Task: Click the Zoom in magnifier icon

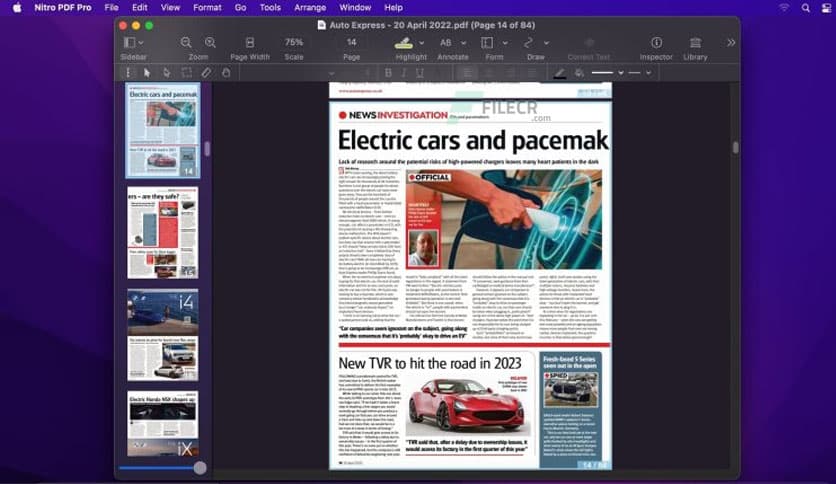Action: tap(210, 43)
